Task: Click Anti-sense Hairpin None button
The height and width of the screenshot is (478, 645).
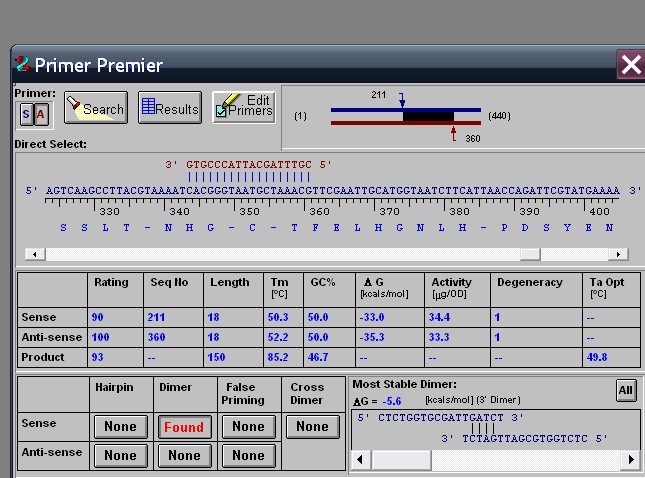Action: (121, 455)
